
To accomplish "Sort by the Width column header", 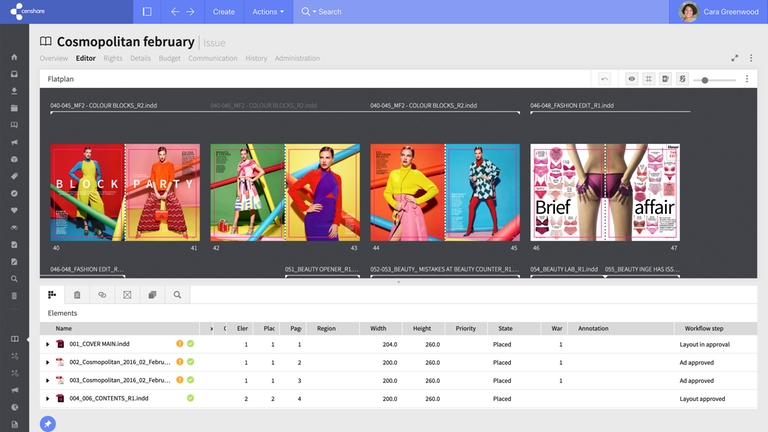I will coord(378,329).
